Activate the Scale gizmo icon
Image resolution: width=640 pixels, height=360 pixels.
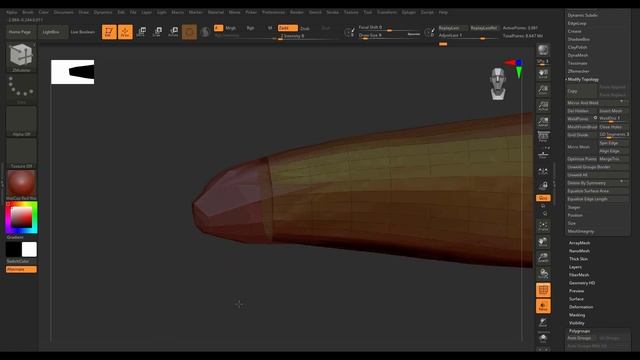pos(157,32)
